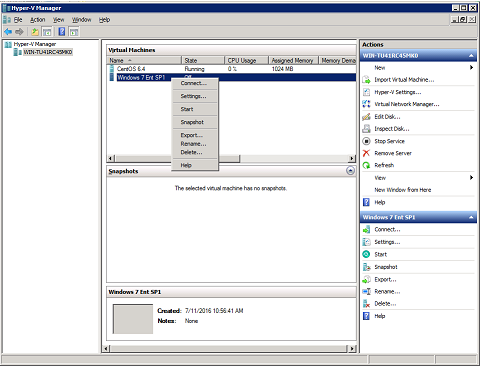The width and height of the screenshot is (480, 366).
Task: Click the CPU Usage column header
Action: [246, 60]
